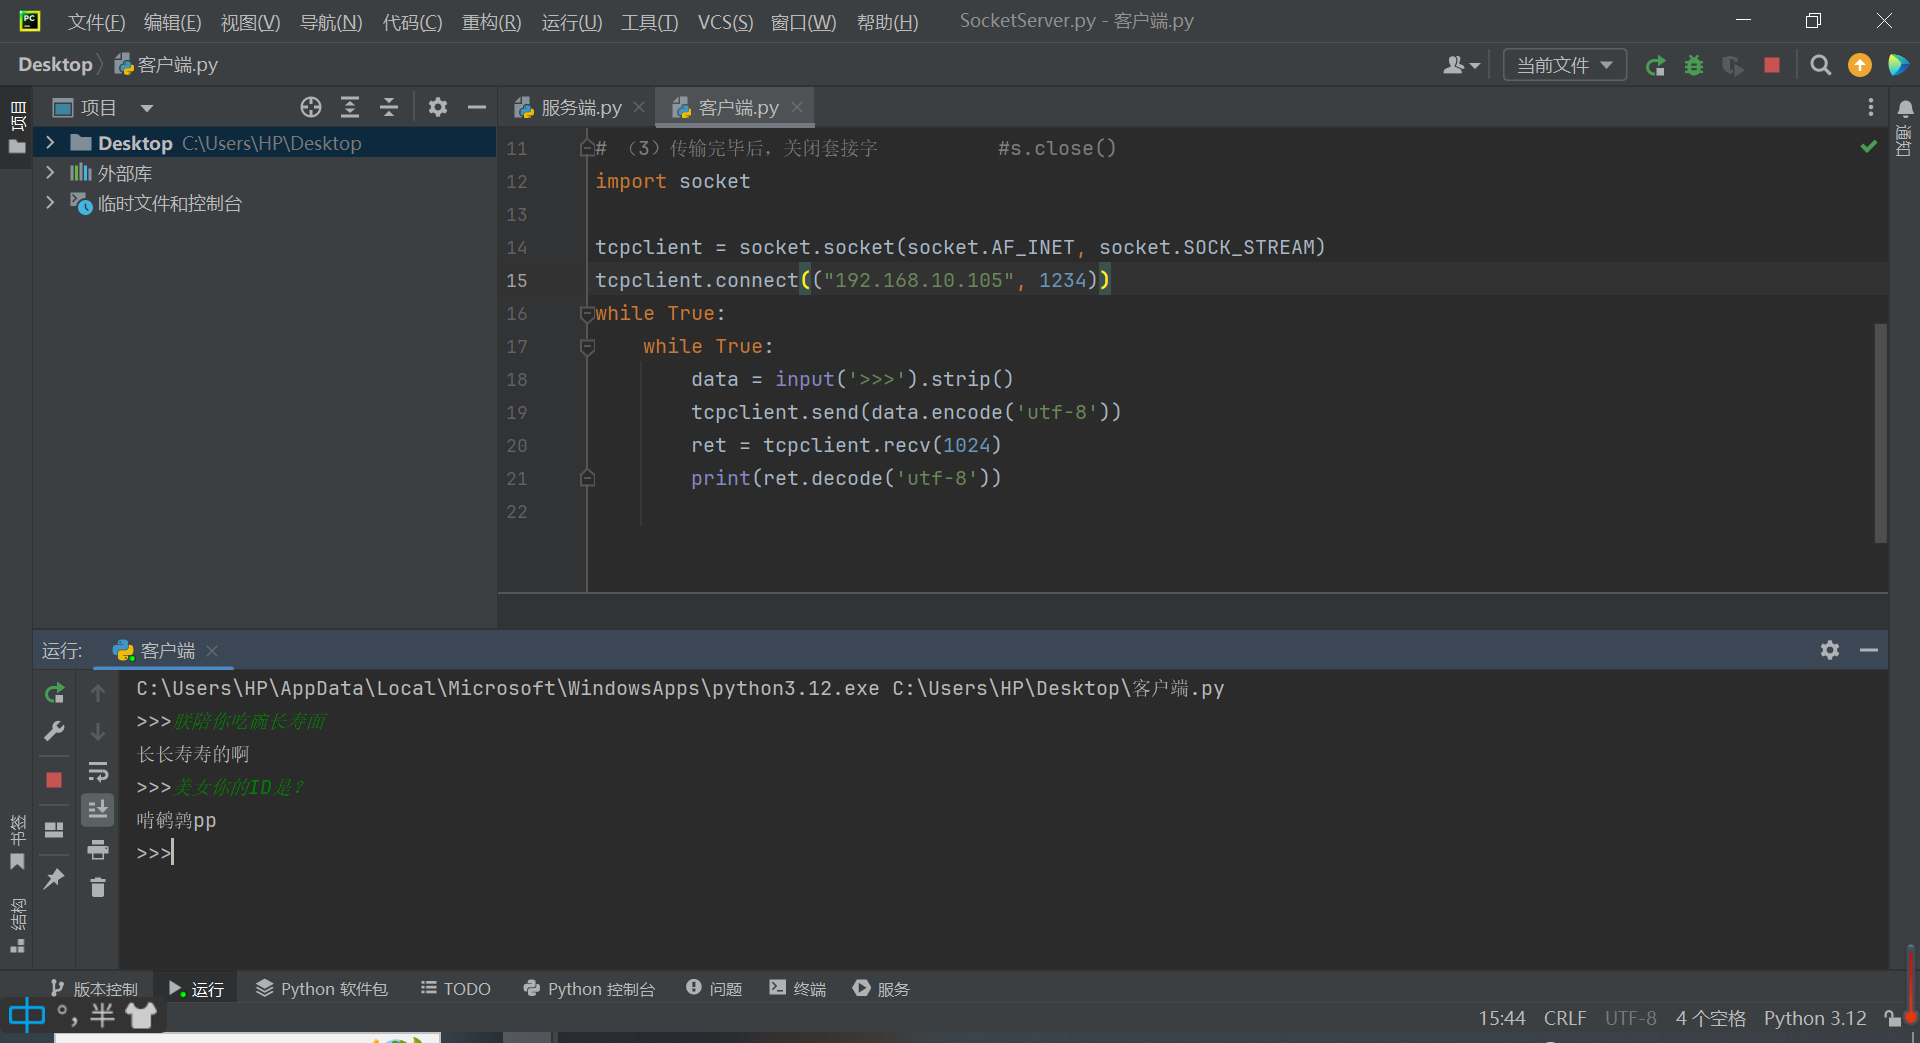Clear all console output trash icon
Screen dimensions: 1920x1043
pos(98,887)
